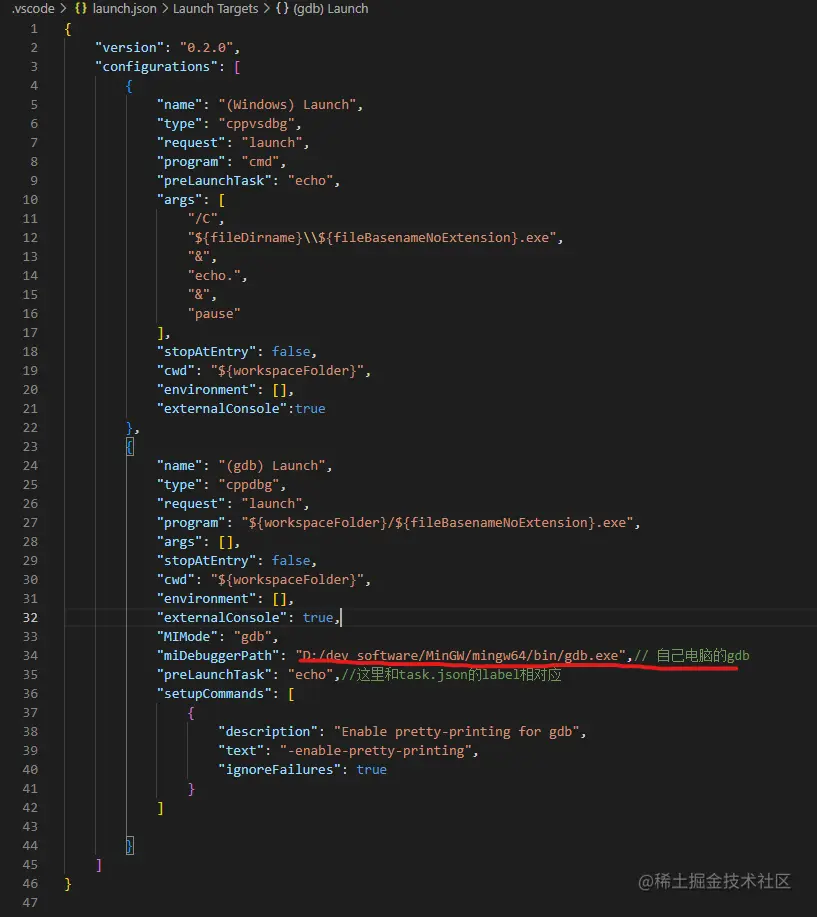The image size is (817, 917).
Task: Click the "preLaunchTask" key on line 9
Action: (x=214, y=181)
